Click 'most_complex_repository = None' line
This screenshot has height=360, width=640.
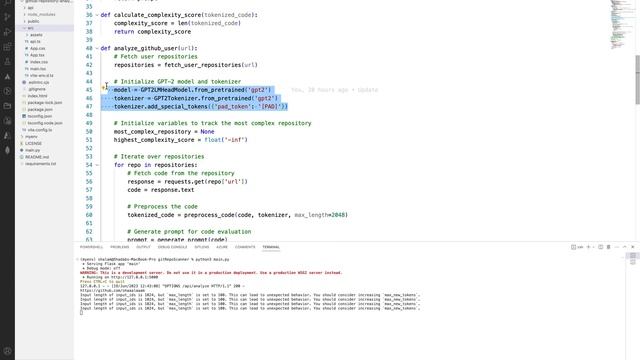click(x=164, y=132)
